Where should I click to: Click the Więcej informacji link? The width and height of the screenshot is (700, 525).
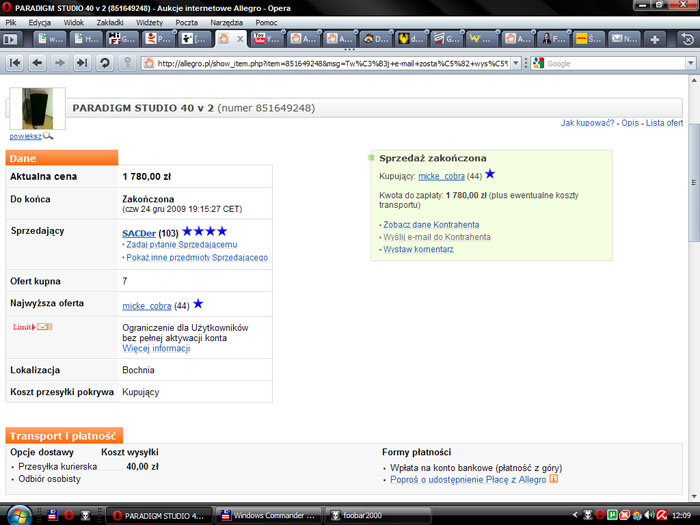156,348
